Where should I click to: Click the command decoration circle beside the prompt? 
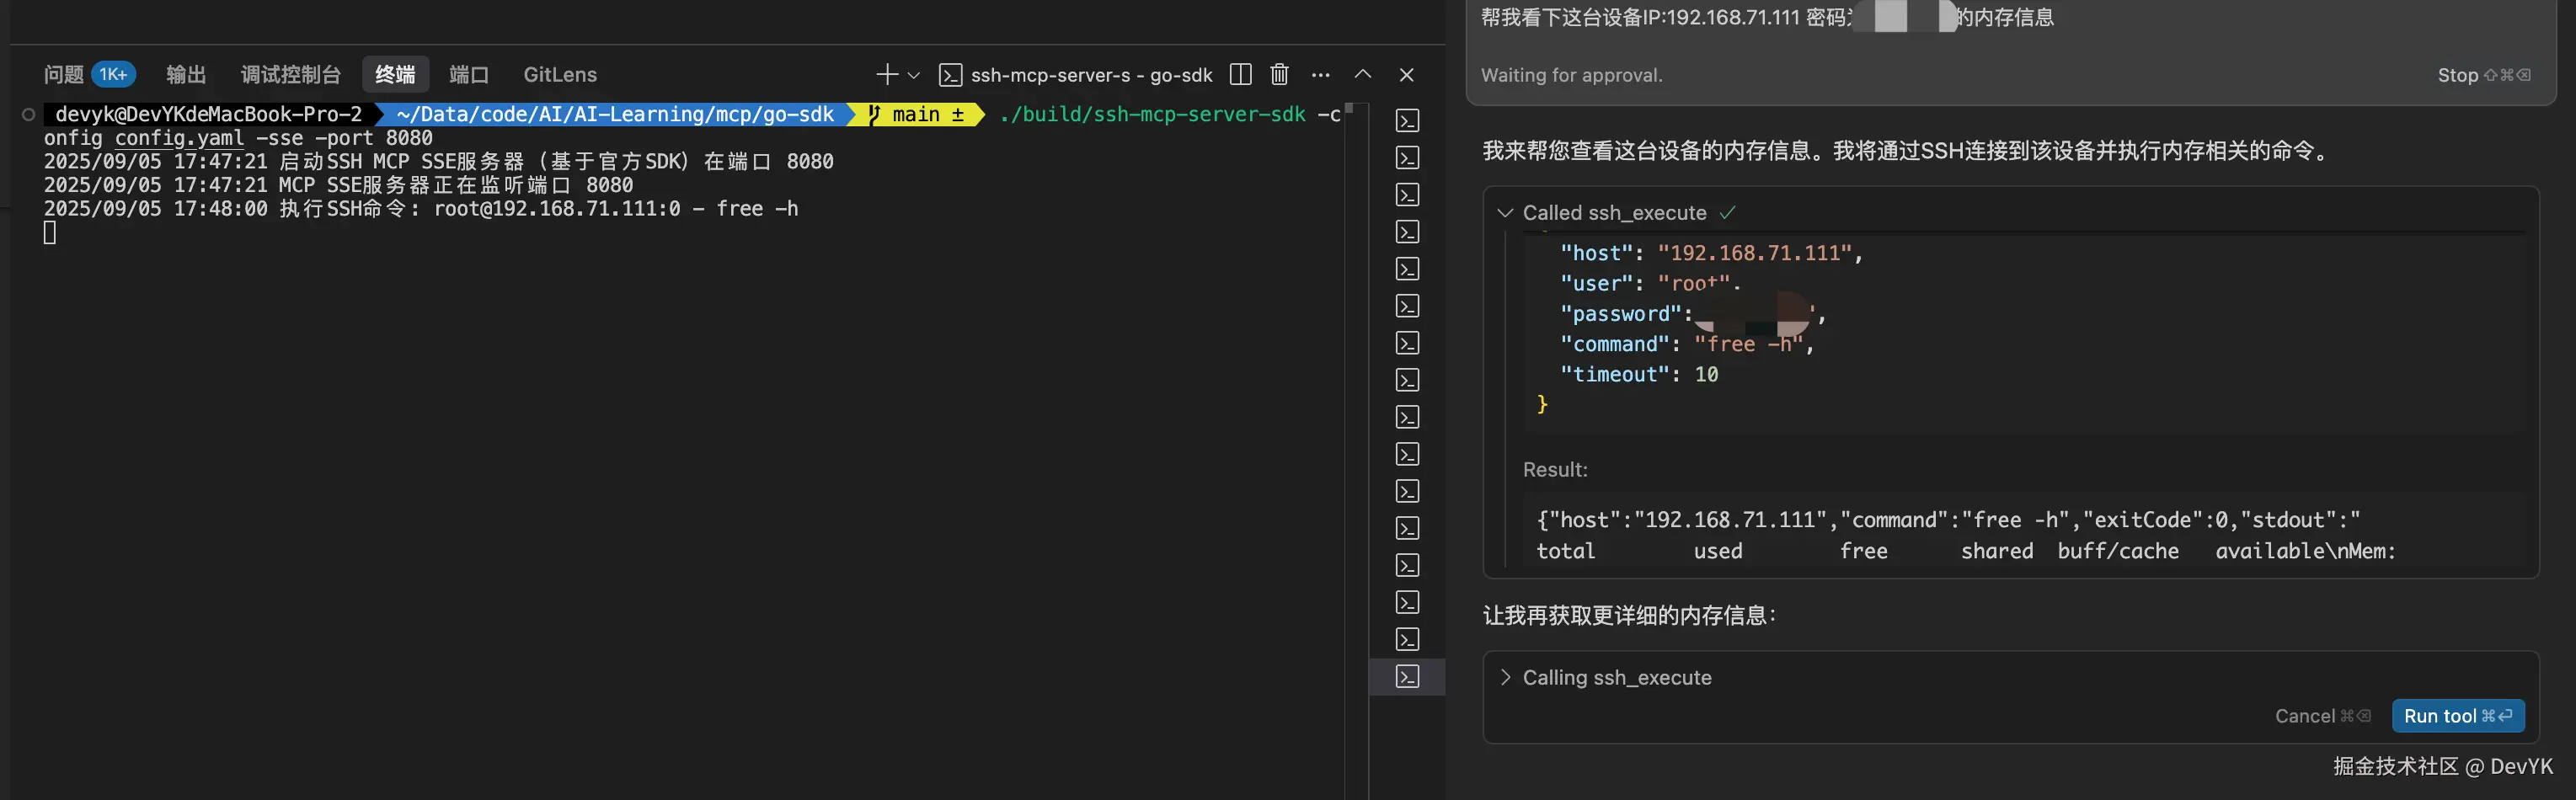click(x=29, y=114)
